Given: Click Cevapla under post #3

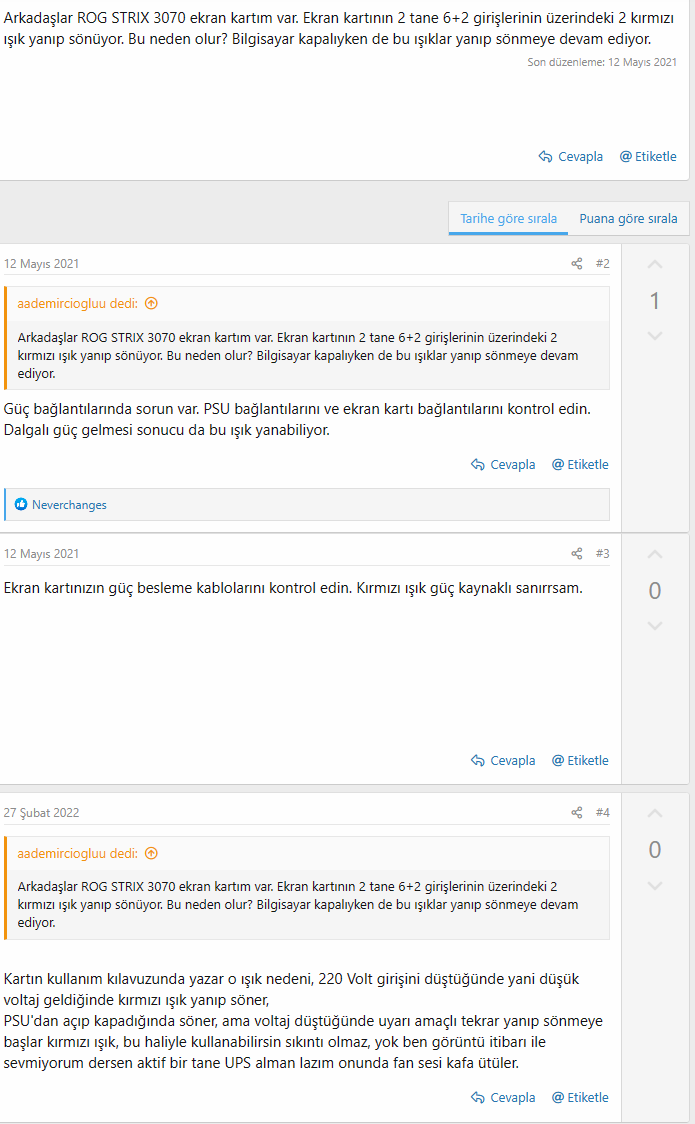Looking at the screenshot, I should (x=503, y=761).
